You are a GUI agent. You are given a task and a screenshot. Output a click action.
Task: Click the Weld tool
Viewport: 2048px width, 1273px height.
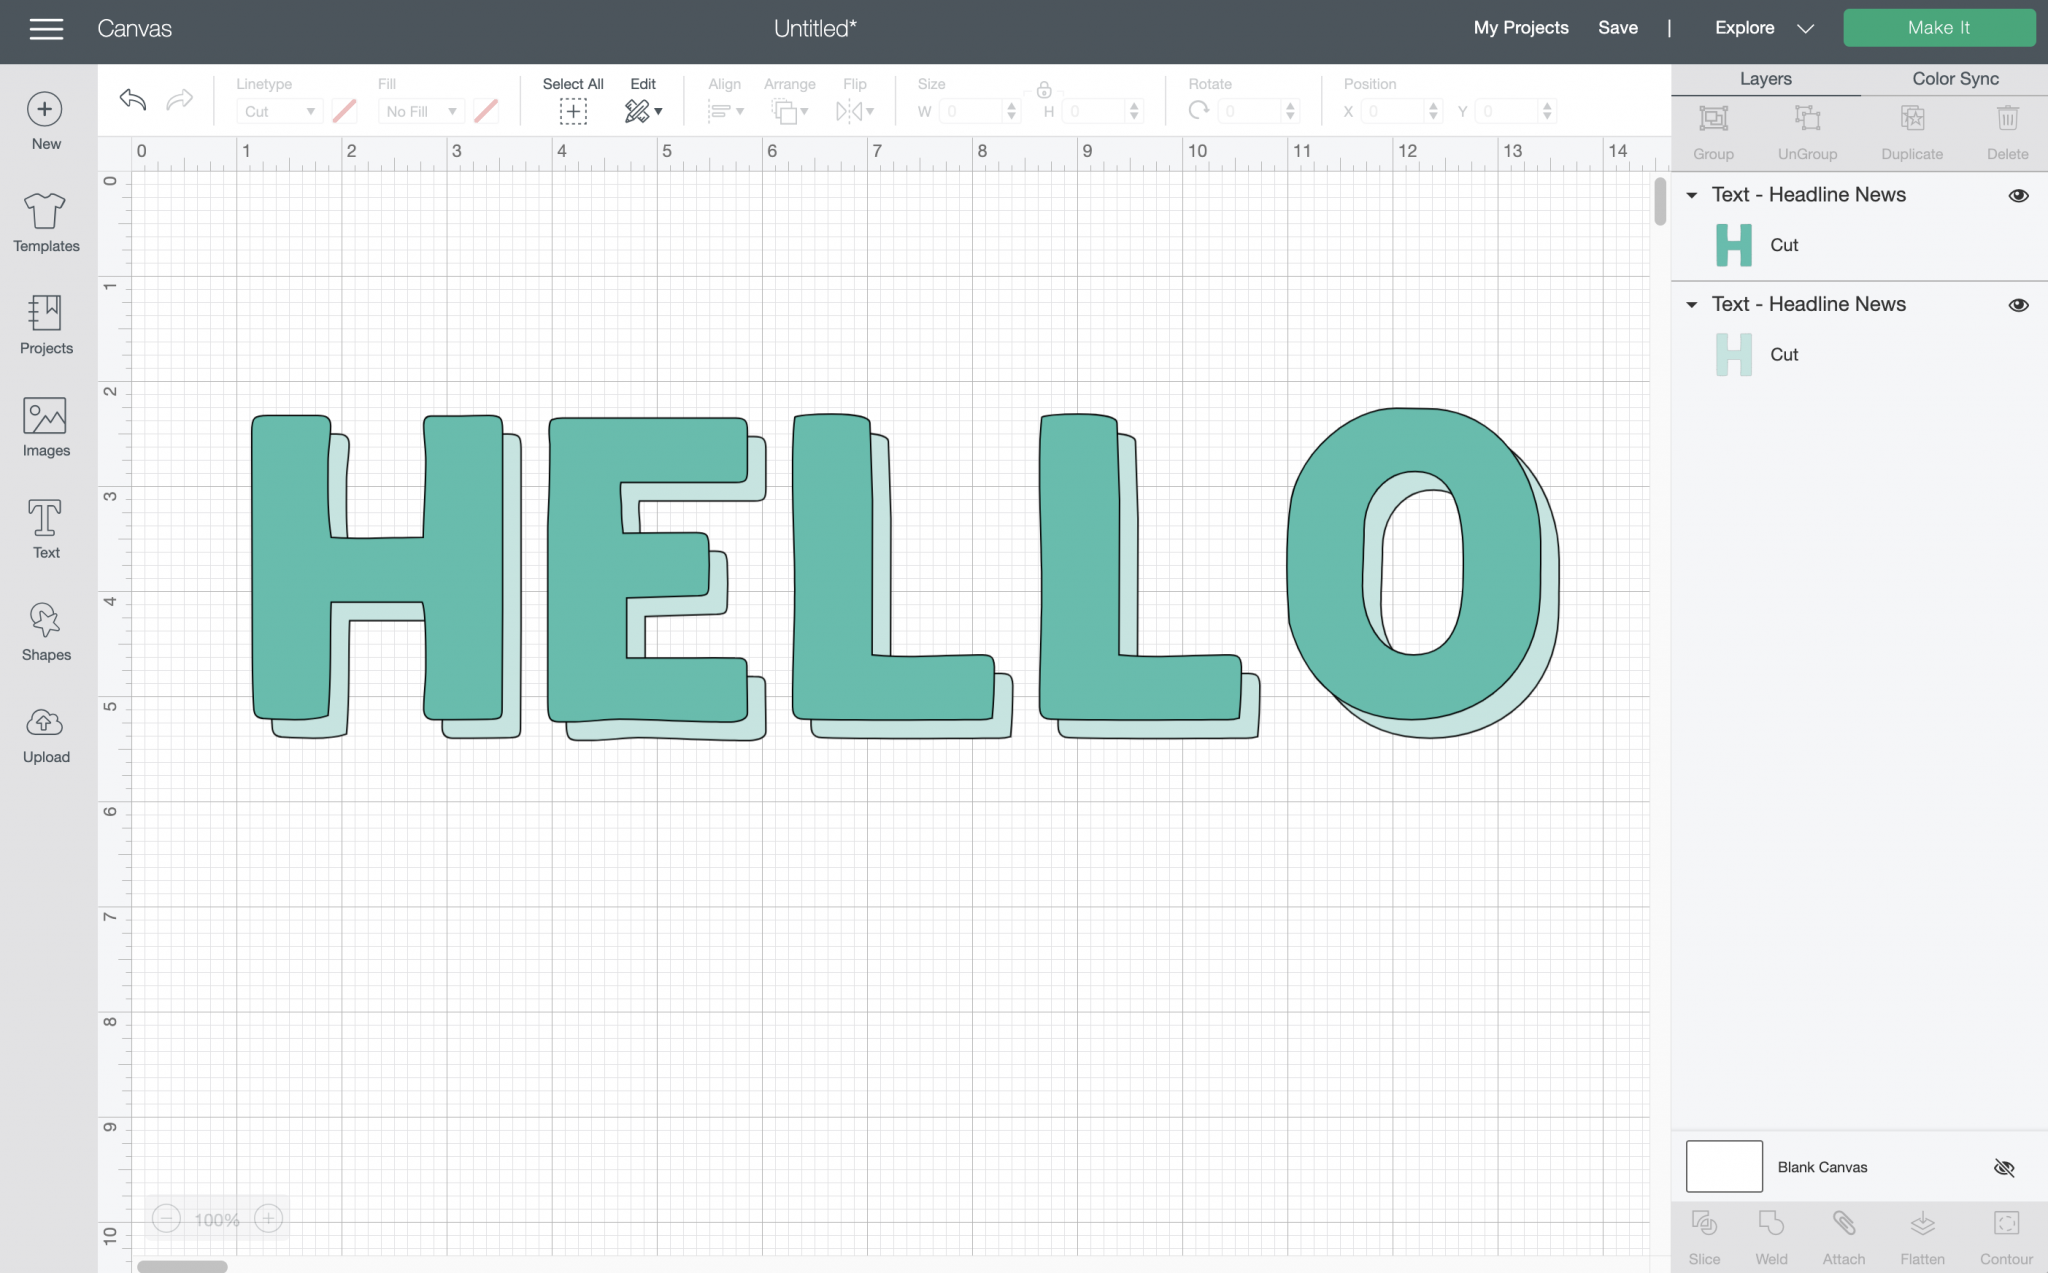[1771, 1224]
